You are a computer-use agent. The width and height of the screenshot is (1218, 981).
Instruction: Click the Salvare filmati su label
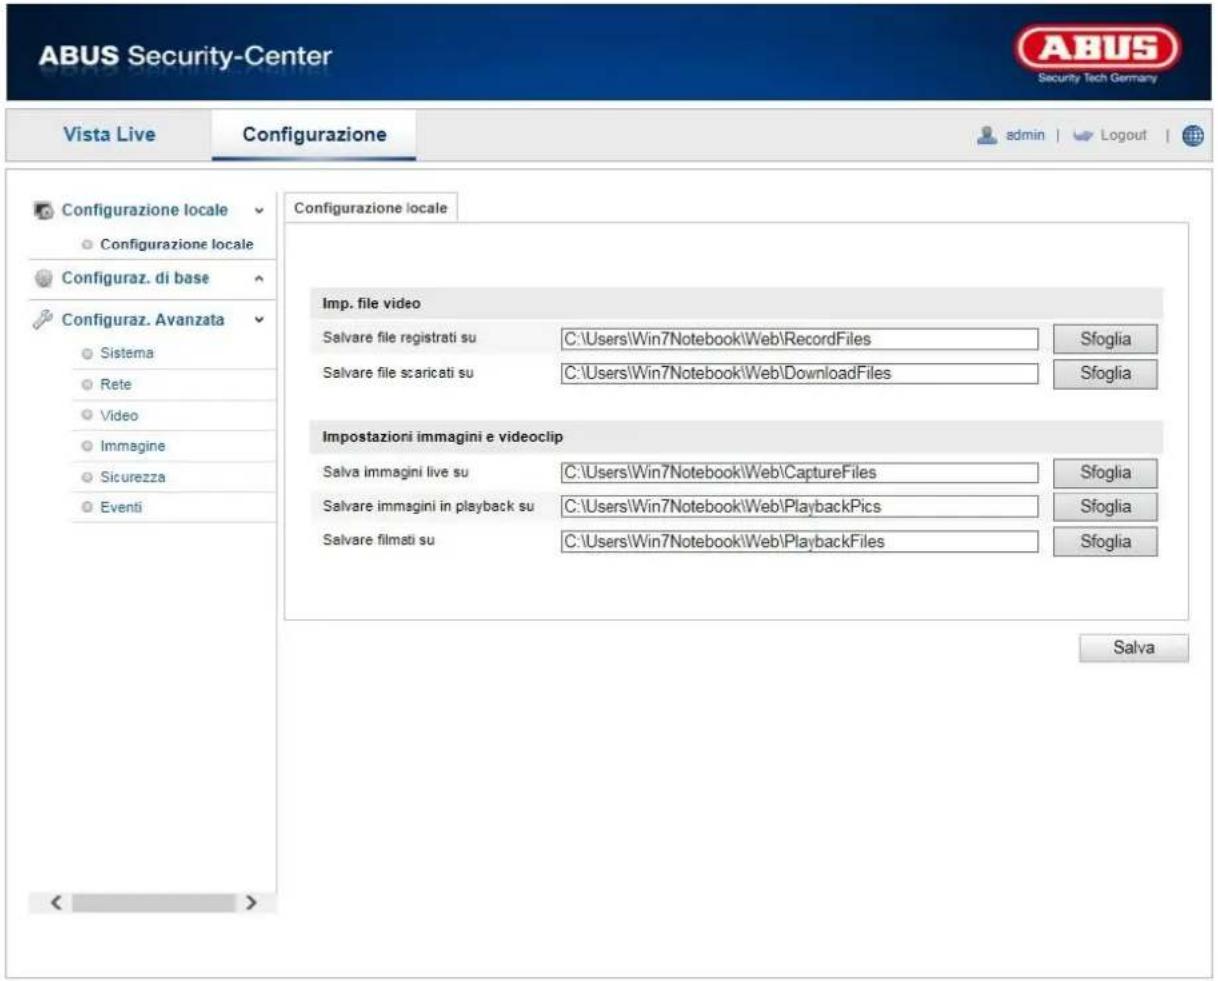coord(378,540)
